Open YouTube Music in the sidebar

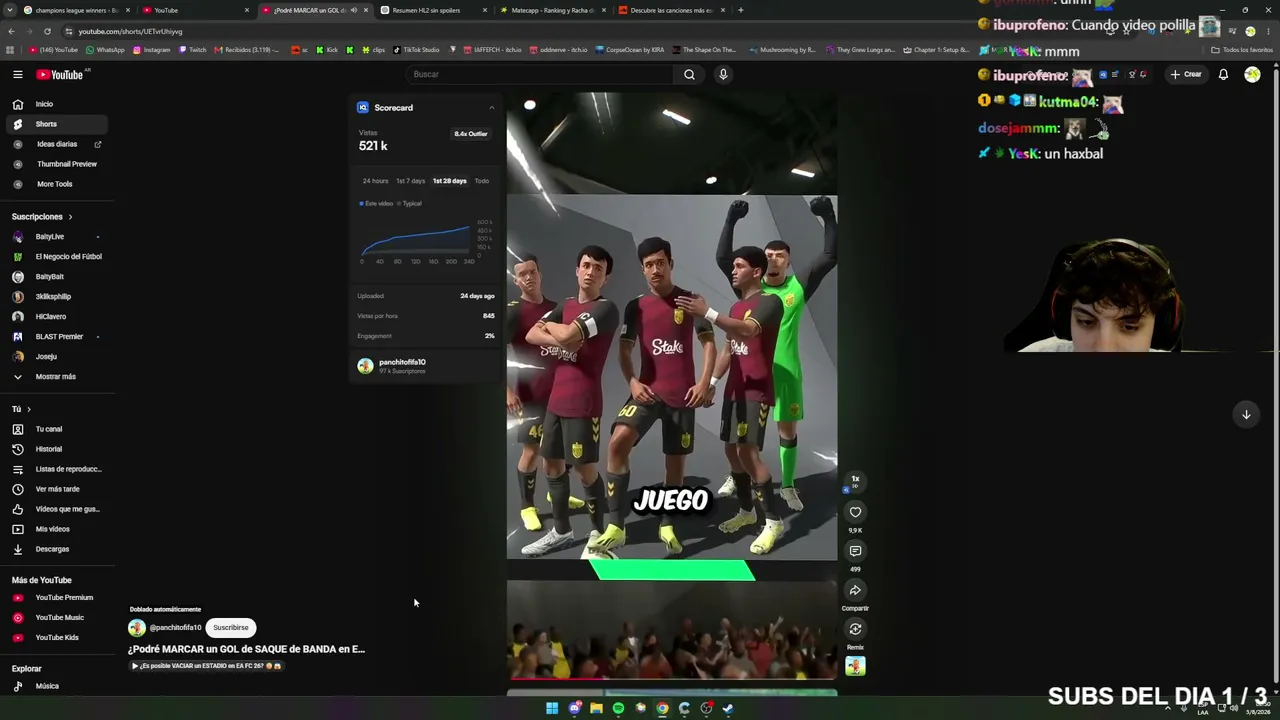56,618
